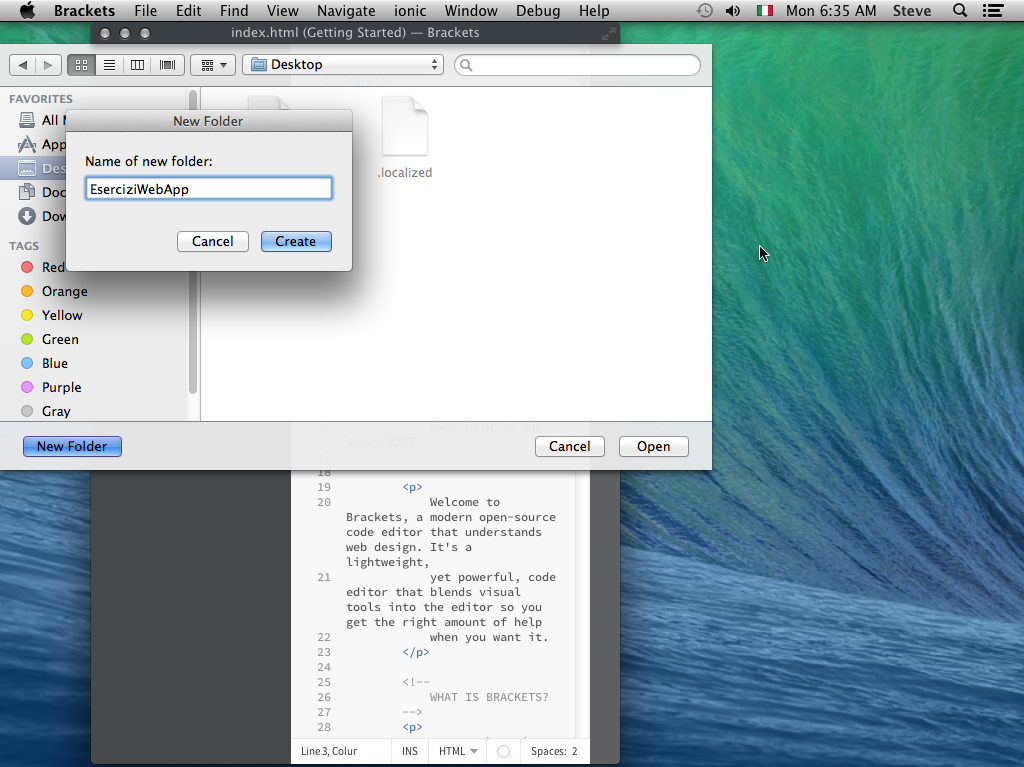Go back with the left arrow button

(x=23, y=65)
